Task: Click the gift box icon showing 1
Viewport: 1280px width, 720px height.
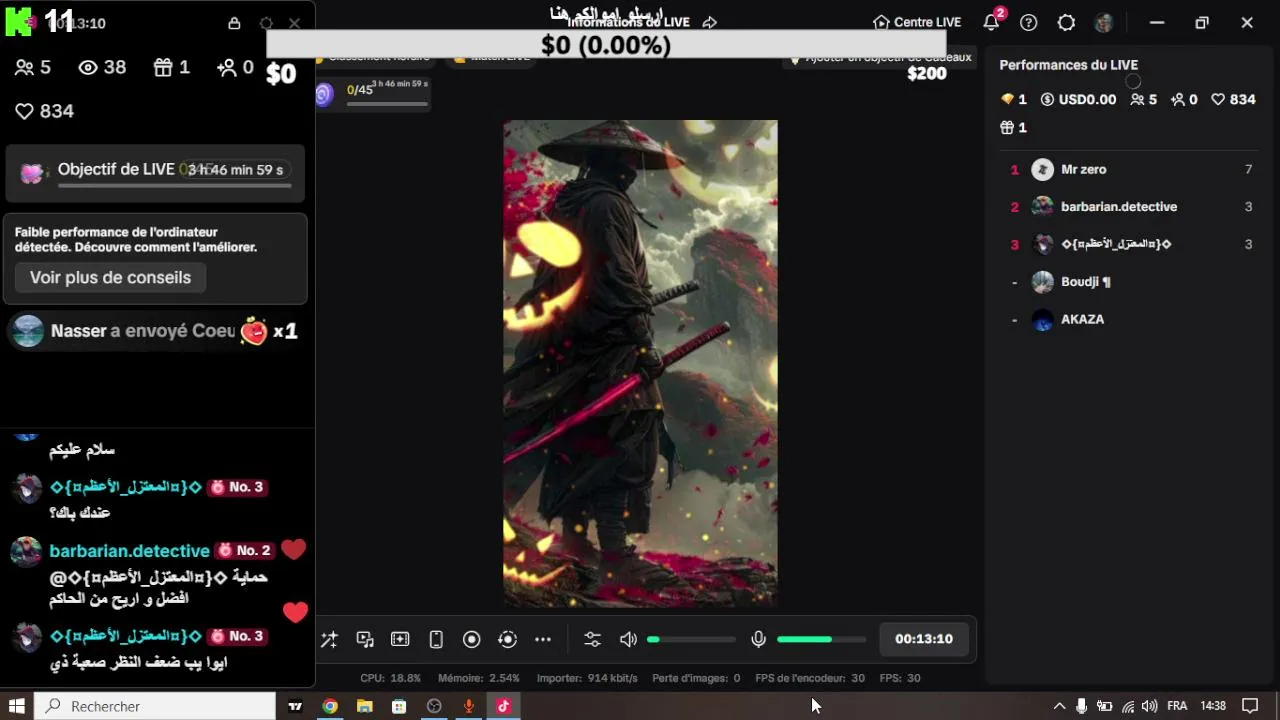Action: pyautogui.click(x=163, y=67)
